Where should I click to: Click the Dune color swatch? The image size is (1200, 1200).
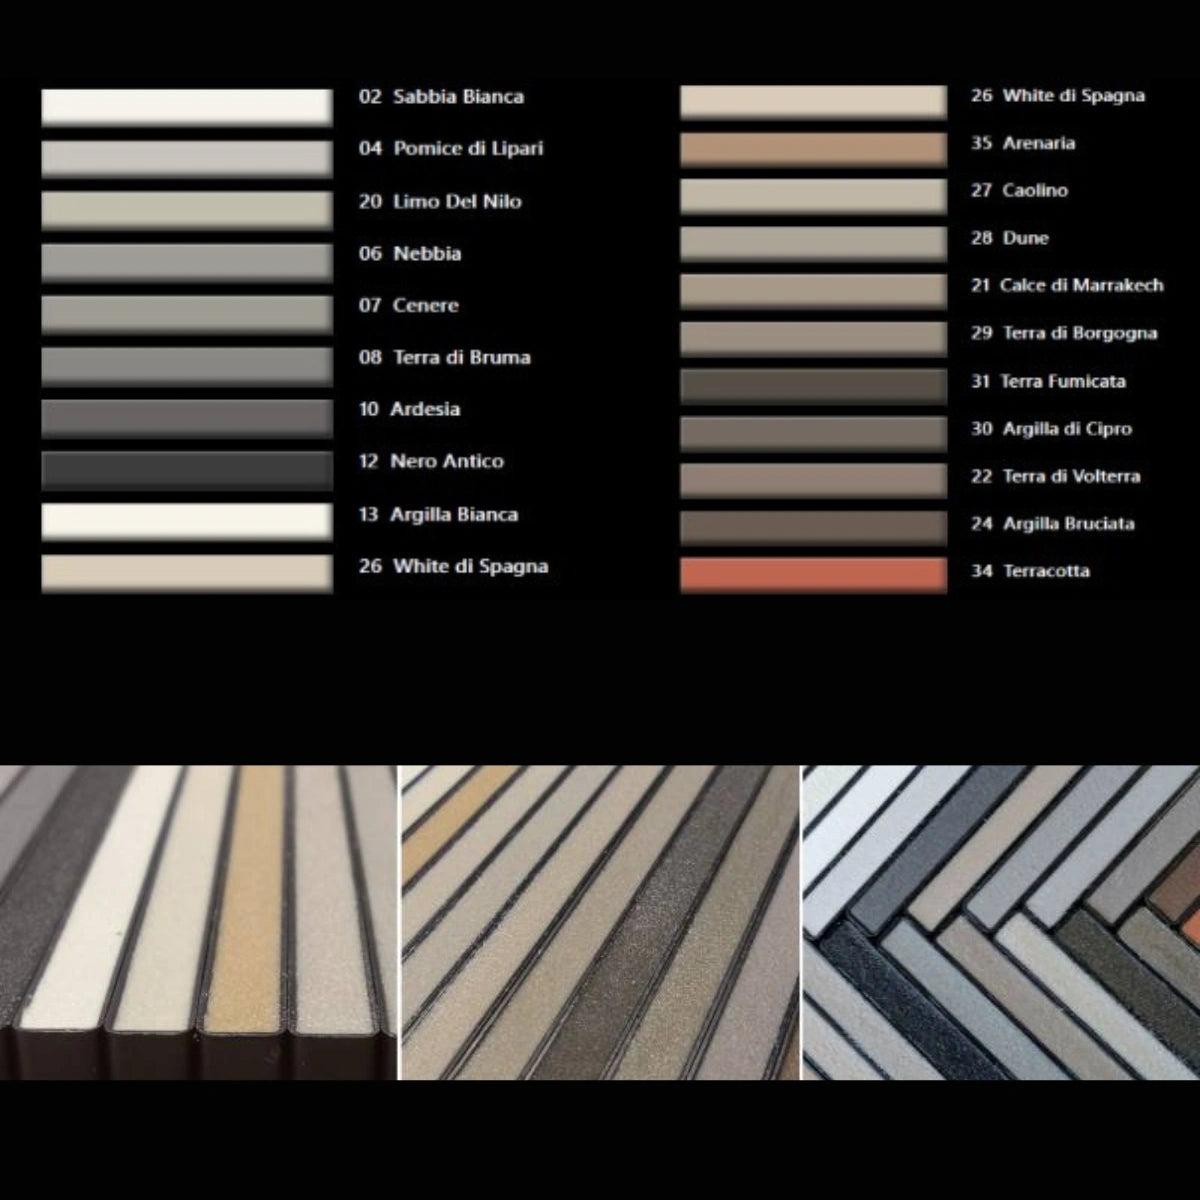pyautogui.click(x=813, y=244)
